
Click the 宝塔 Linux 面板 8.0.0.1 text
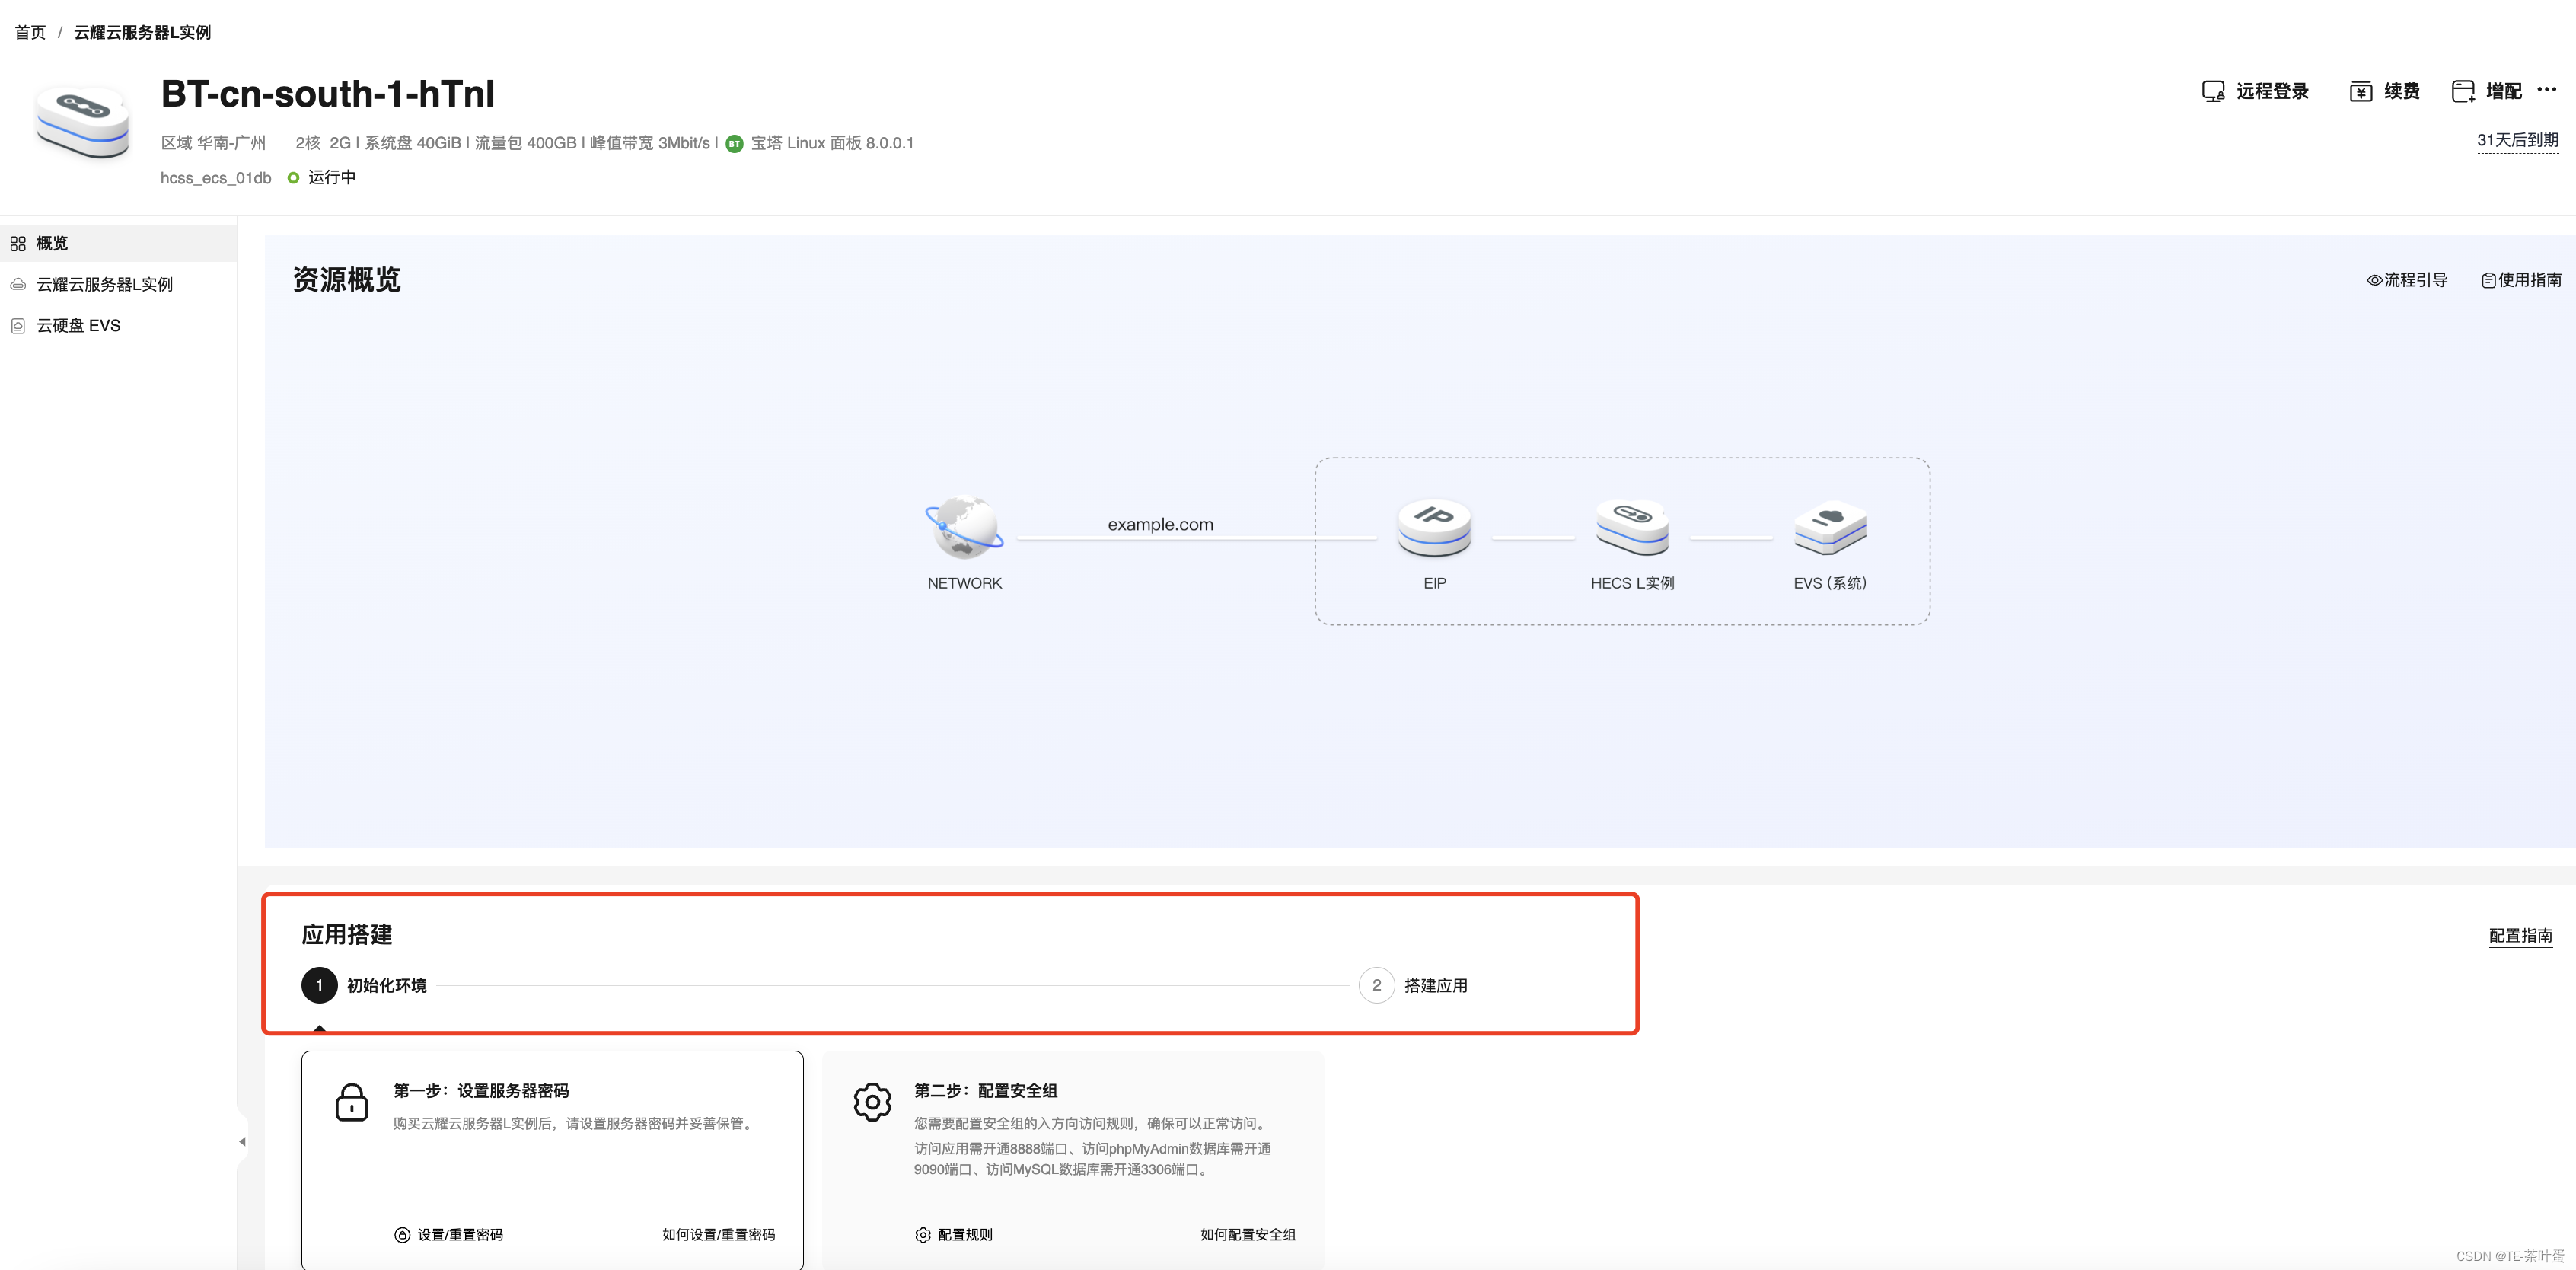832,143
